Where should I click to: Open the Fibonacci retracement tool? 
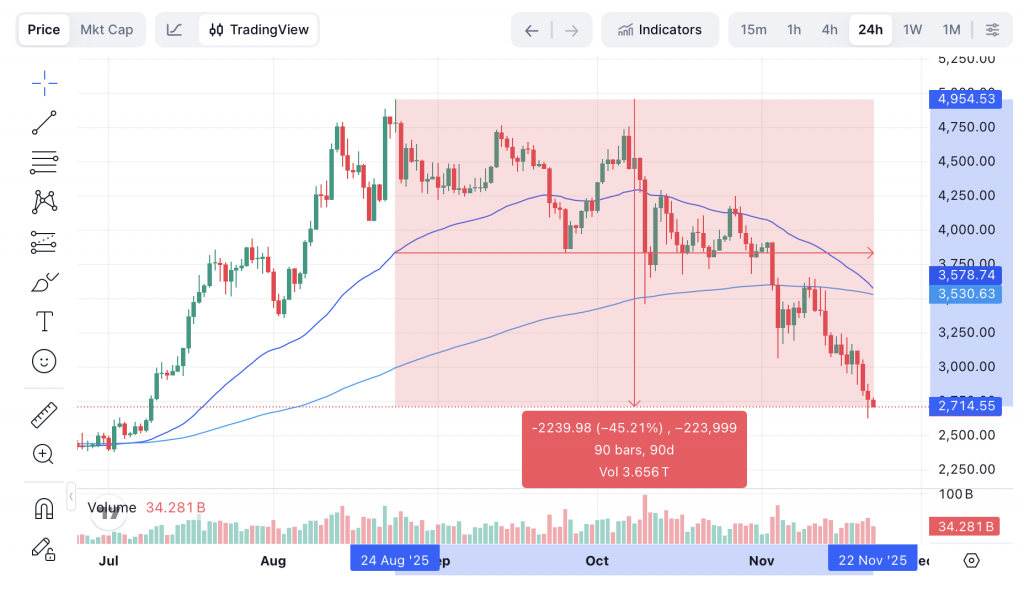click(44, 162)
